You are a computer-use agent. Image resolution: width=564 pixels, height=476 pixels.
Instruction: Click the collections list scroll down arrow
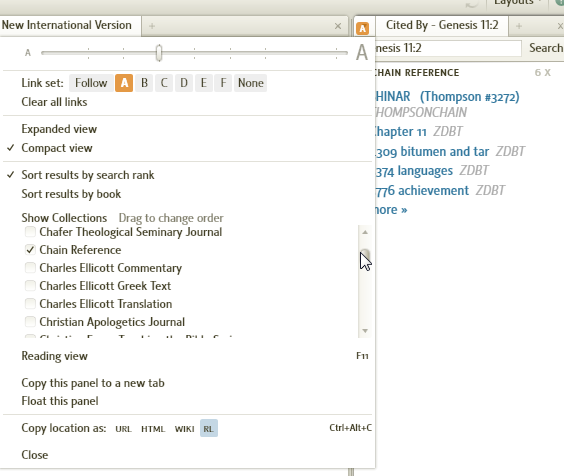pyautogui.click(x=365, y=331)
